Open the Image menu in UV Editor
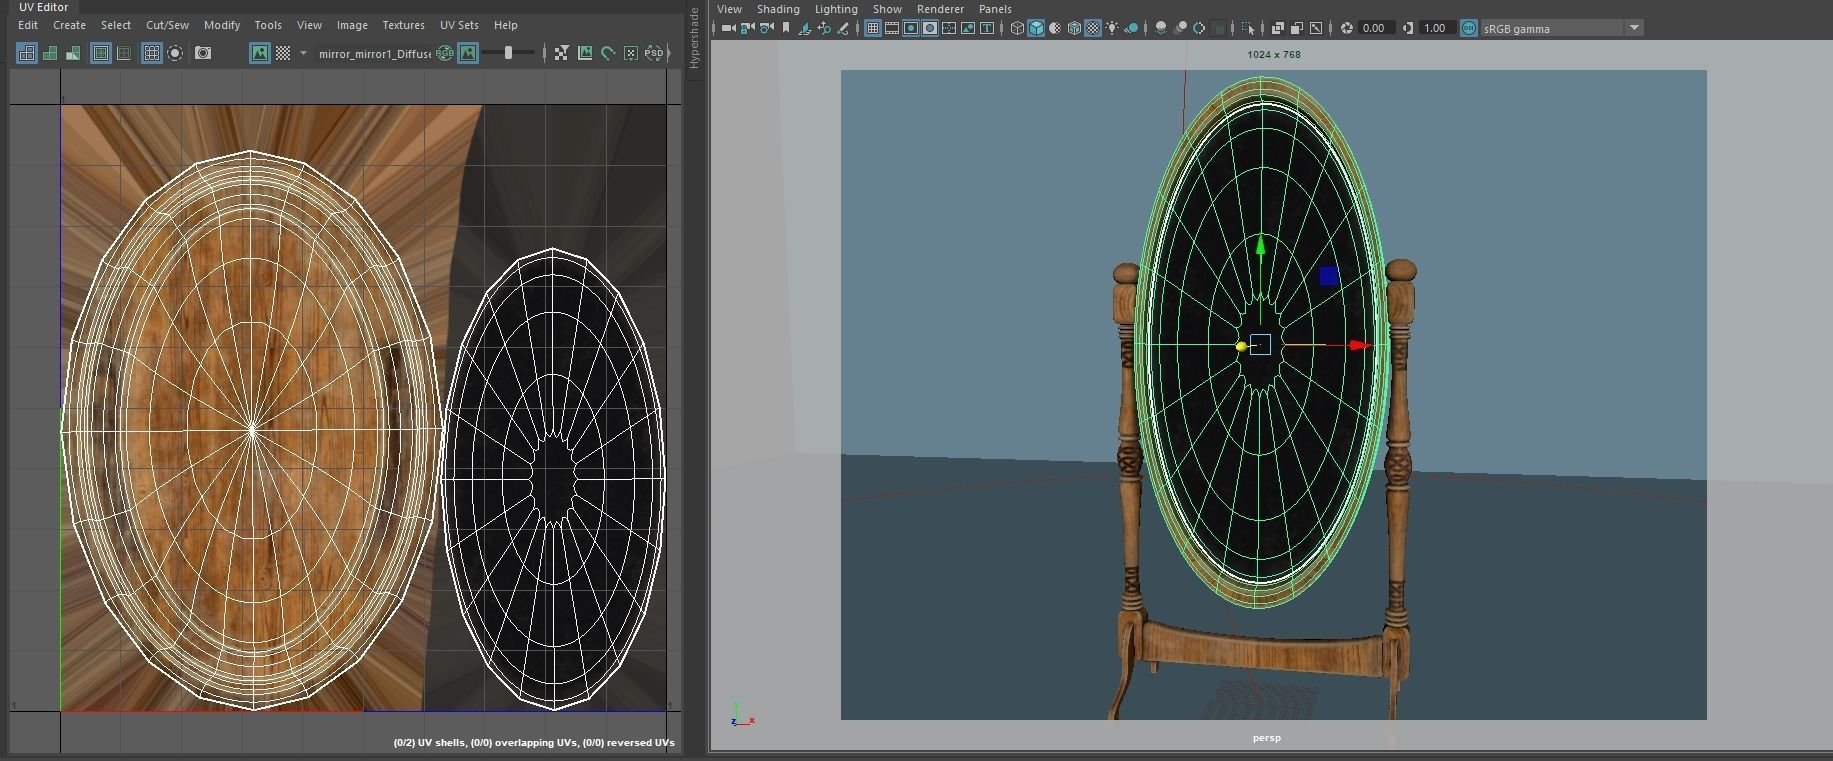1833x761 pixels. point(352,25)
